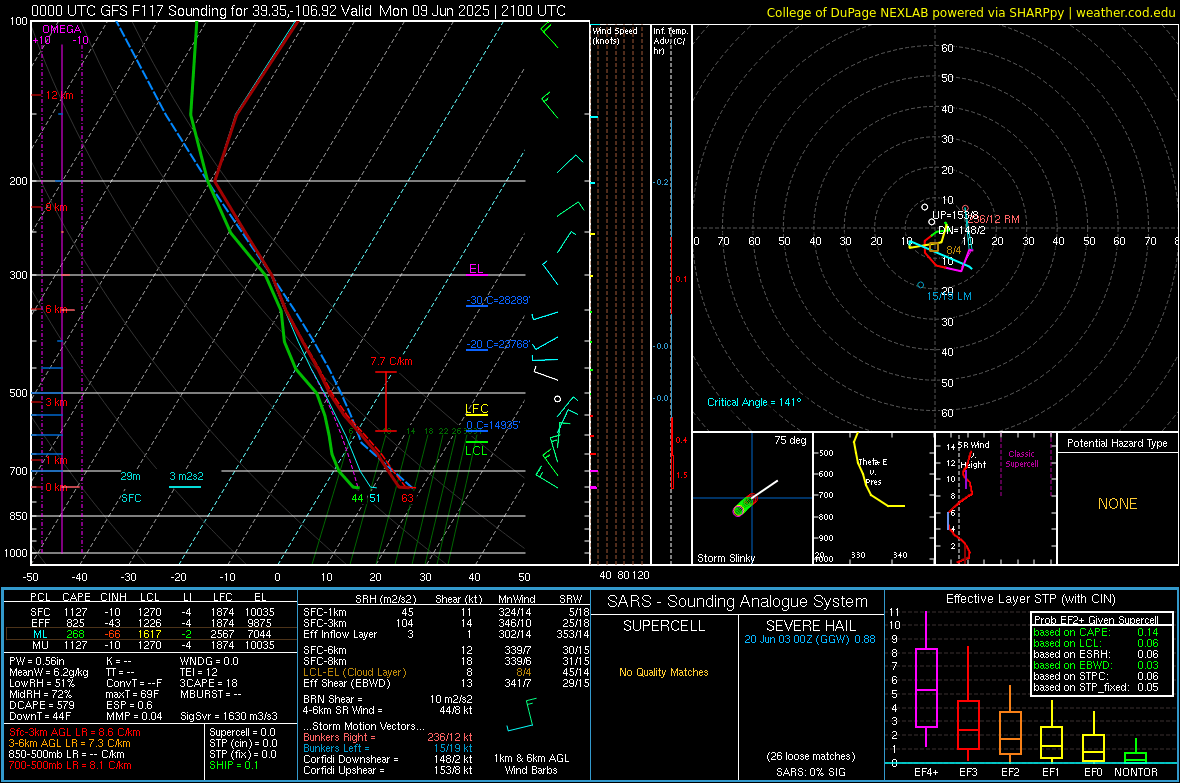Click the Supercell = 0.0 value

point(242,732)
